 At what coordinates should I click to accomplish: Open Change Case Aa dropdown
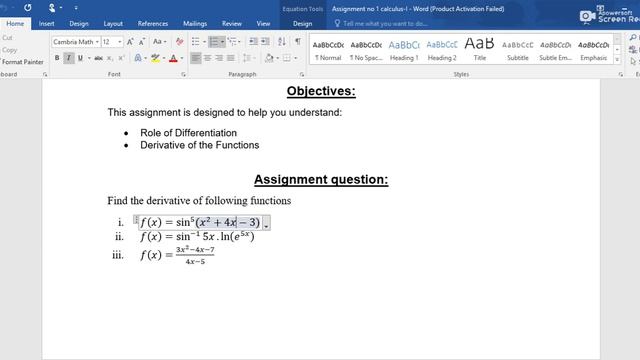160,42
